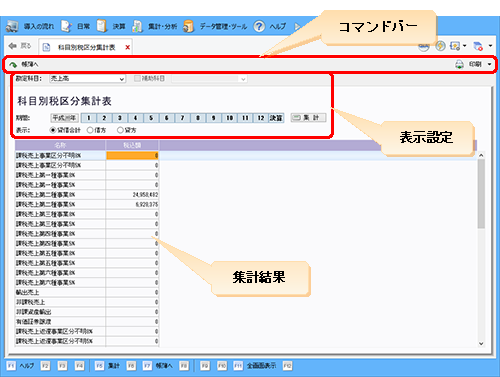
Task: Select month 8 in the period bar
Action: pyautogui.click(x=198, y=118)
